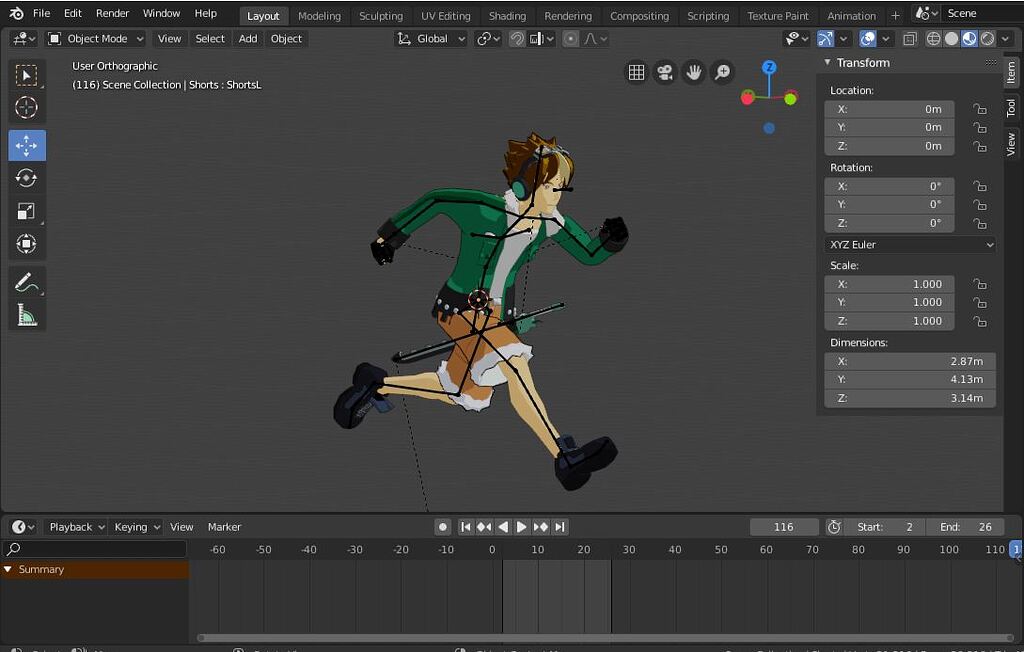Click the Location X value slider
This screenshot has width=1024, height=652.
click(x=889, y=109)
